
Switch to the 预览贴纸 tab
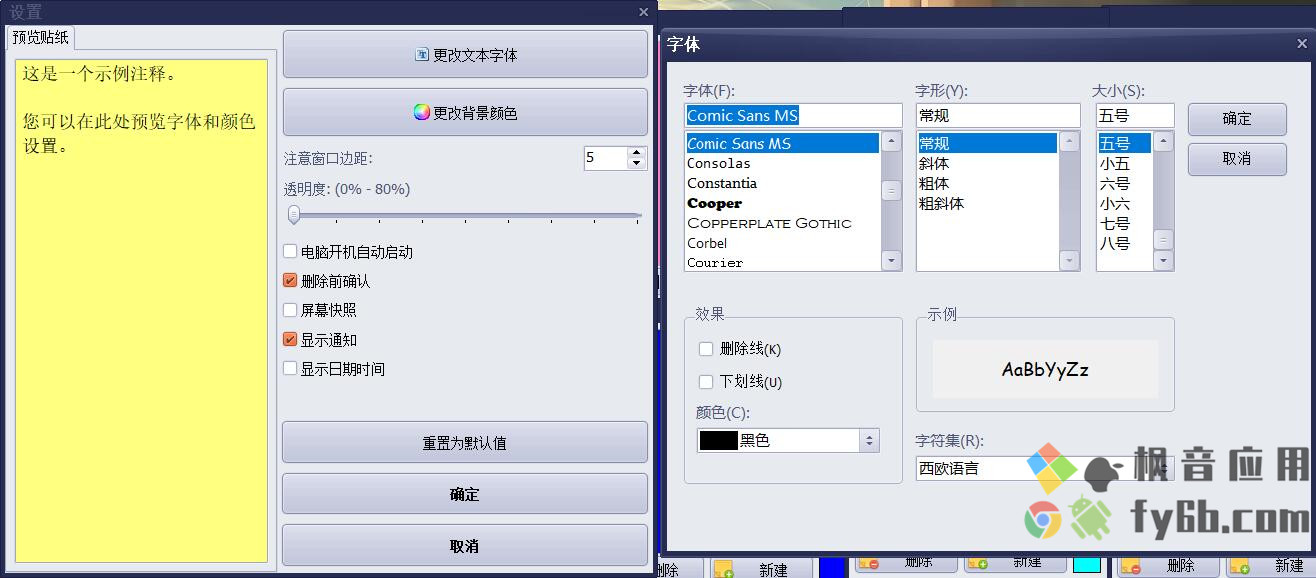pyautogui.click(x=41, y=38)
